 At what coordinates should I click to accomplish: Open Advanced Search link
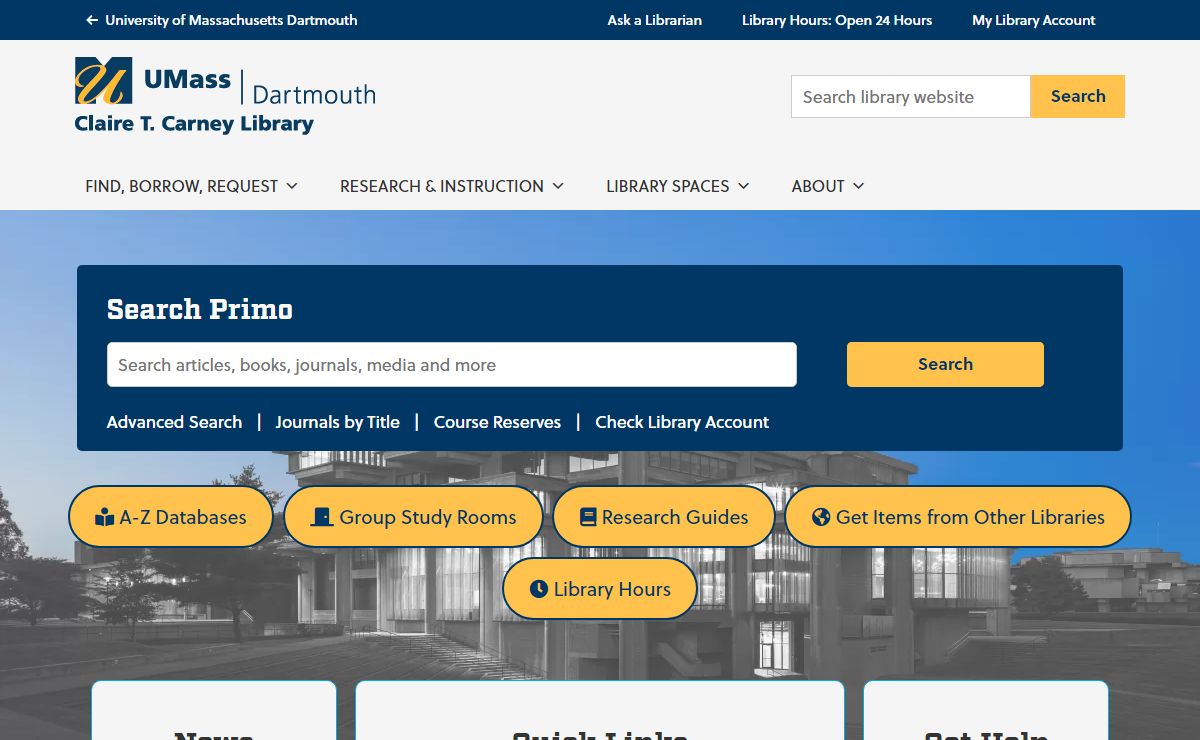pos(174,422)
